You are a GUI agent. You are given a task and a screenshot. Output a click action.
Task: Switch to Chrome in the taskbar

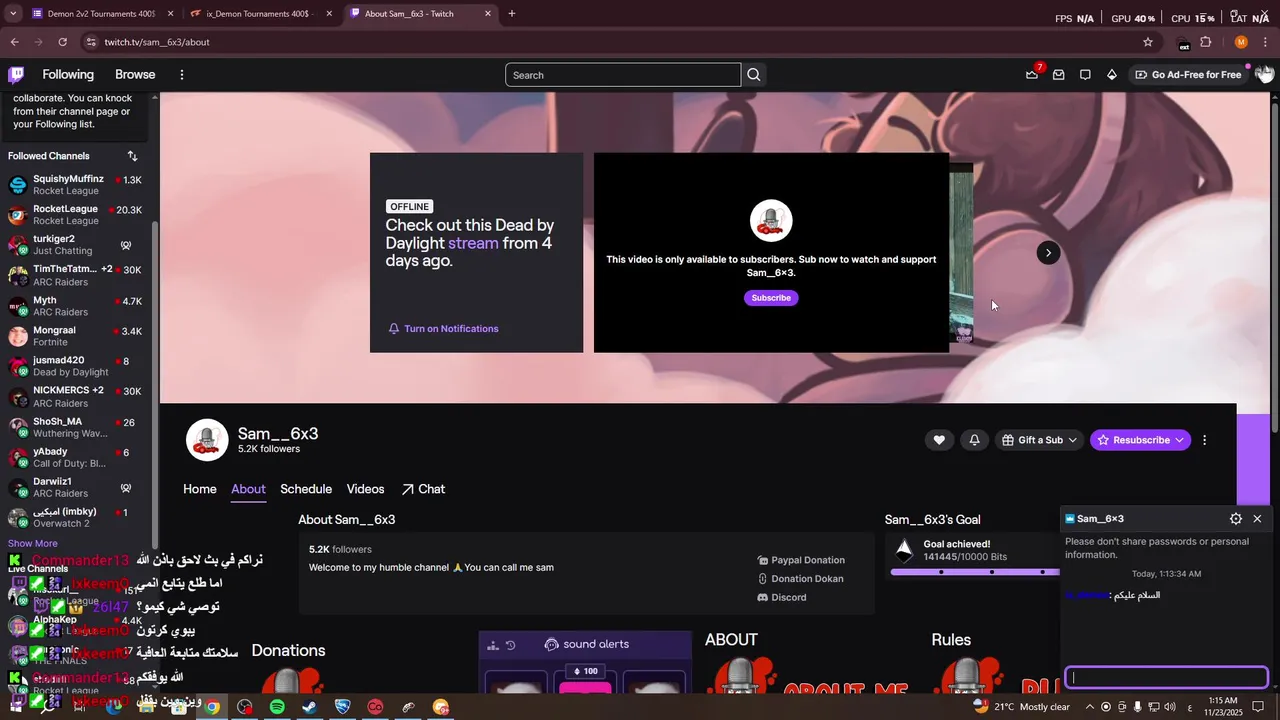[211, 707]
